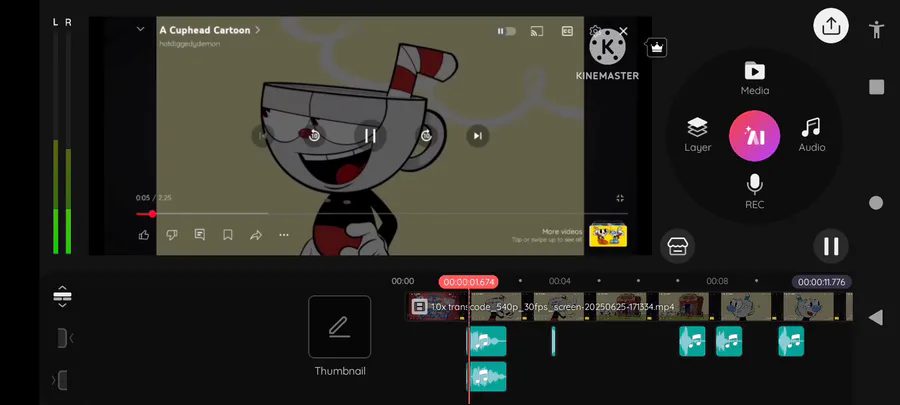This screenshot has width=900, height=405.
Task: Rewind ten seconds
Action: [x=314, y=136]
